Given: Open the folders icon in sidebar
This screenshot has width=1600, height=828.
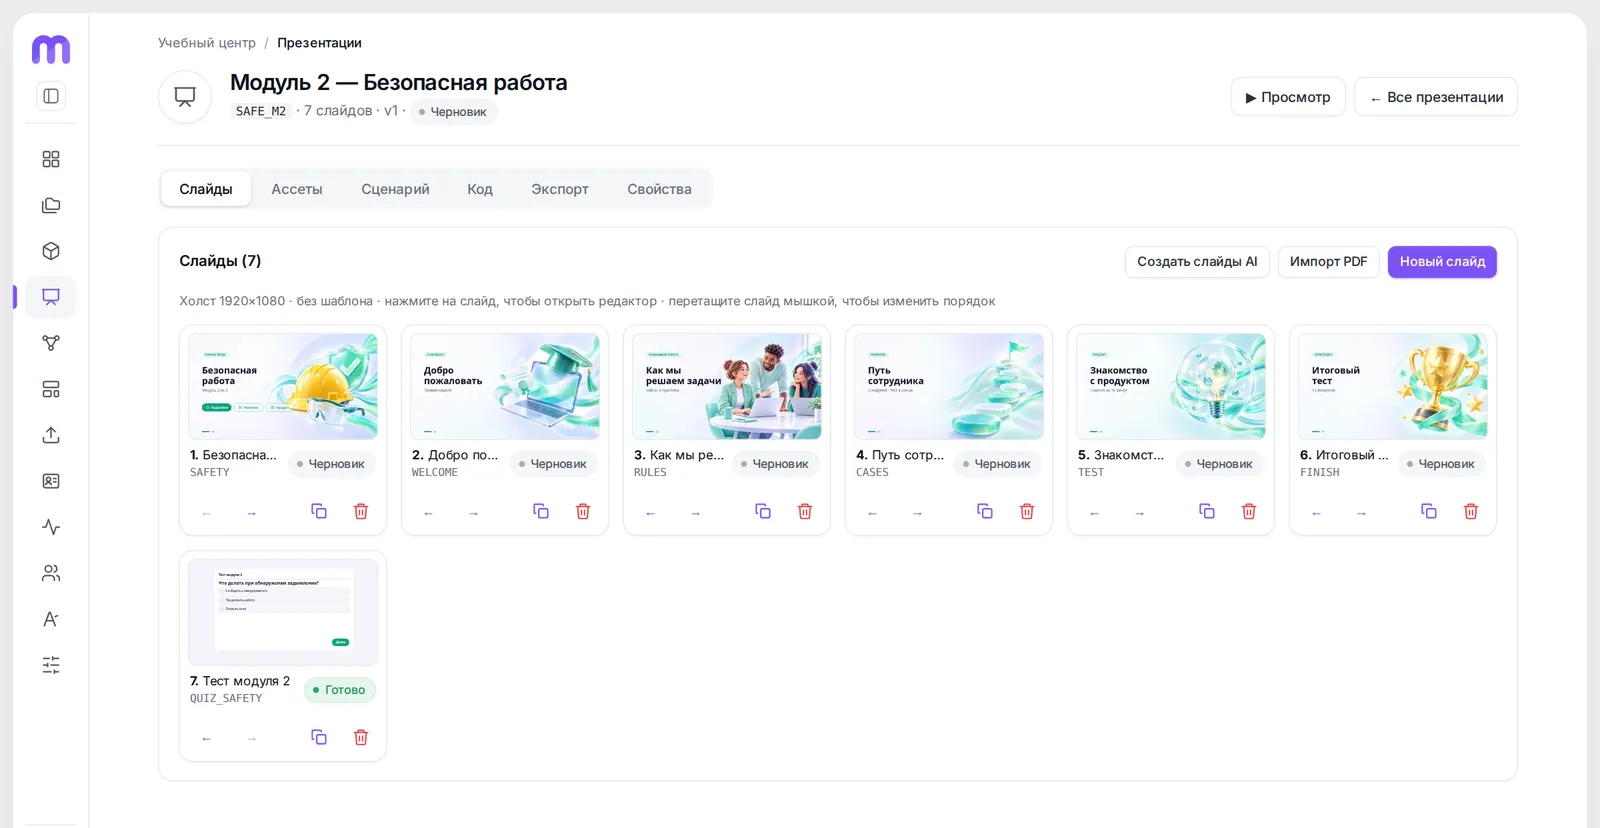Looking at the screenshot, I should click(51, 205).
